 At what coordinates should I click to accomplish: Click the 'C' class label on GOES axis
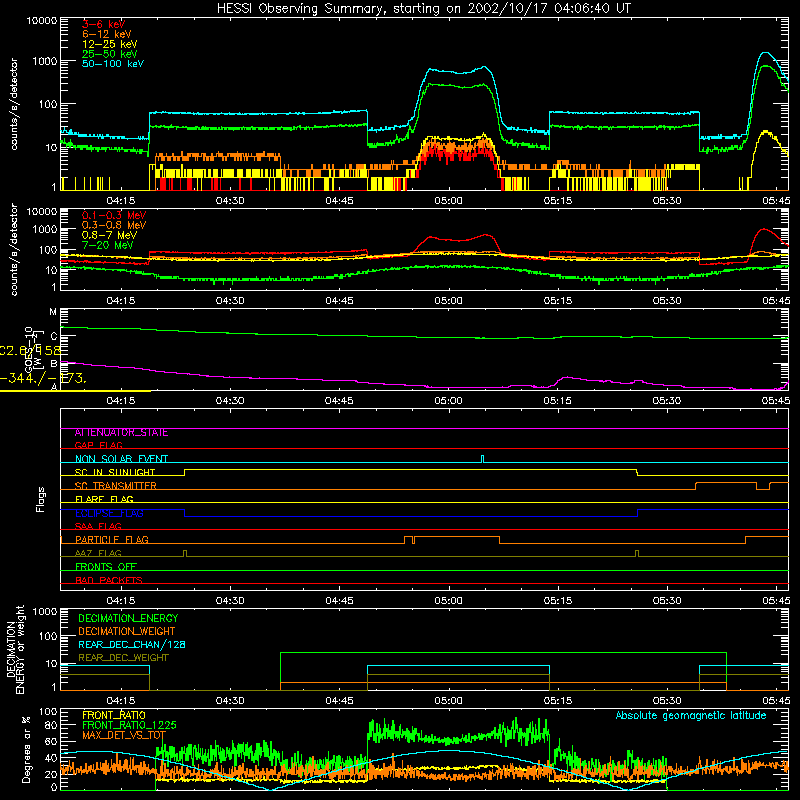pos(54,337)
